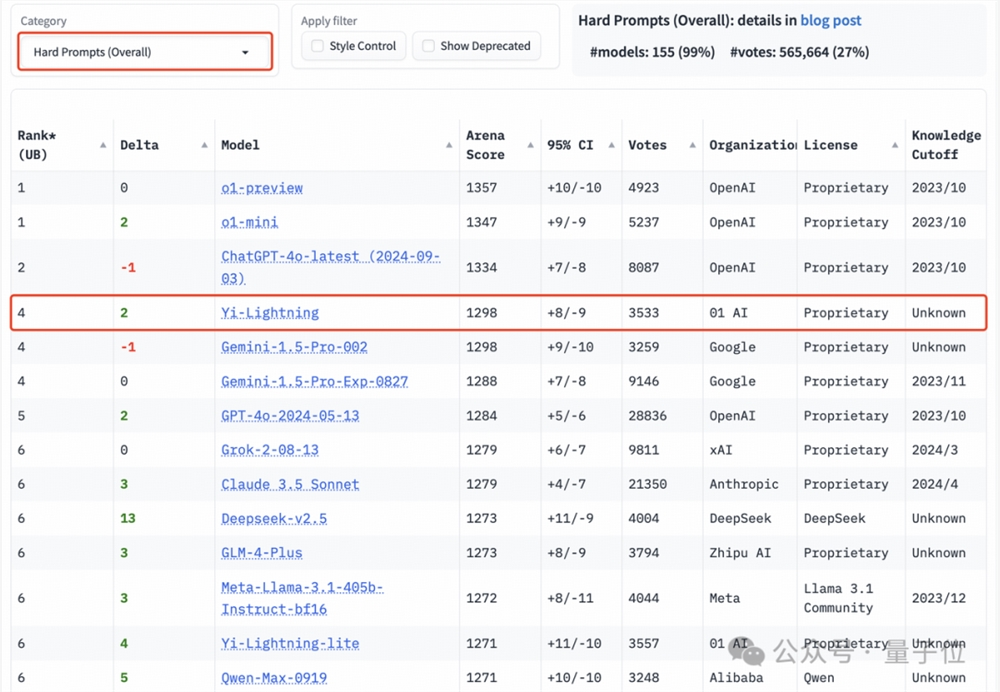Open the Grok-2-08-13 model link

click(x=270, y=450)
